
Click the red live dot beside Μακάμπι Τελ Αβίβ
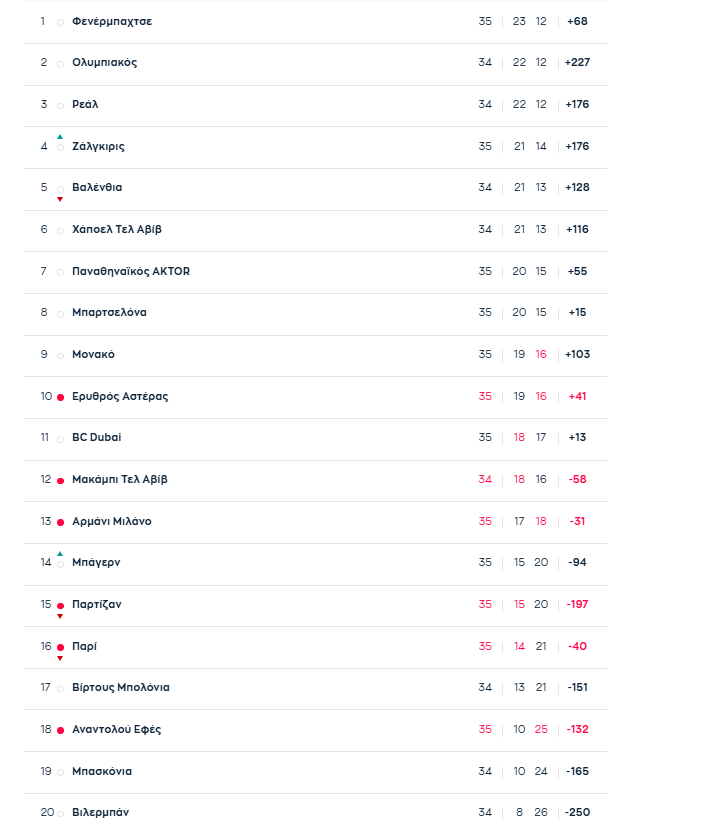[x=60, y=480]
